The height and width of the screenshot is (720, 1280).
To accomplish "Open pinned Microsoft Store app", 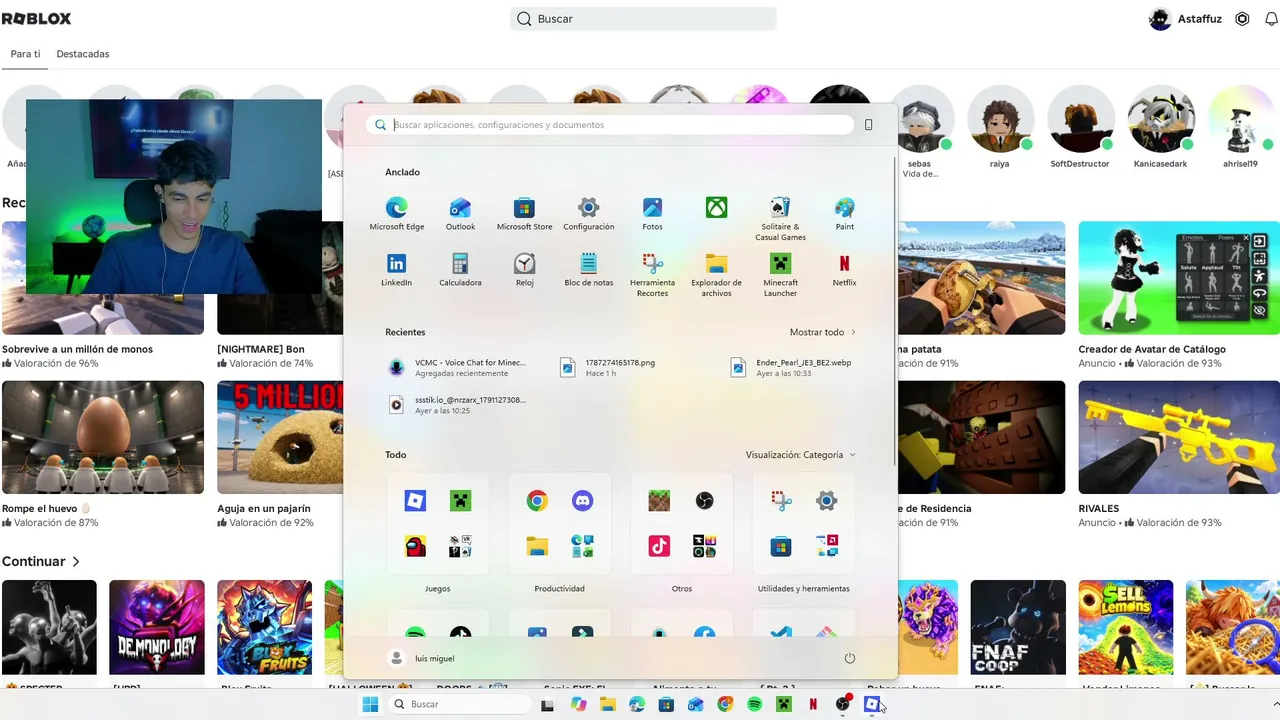I will [524, 213].
